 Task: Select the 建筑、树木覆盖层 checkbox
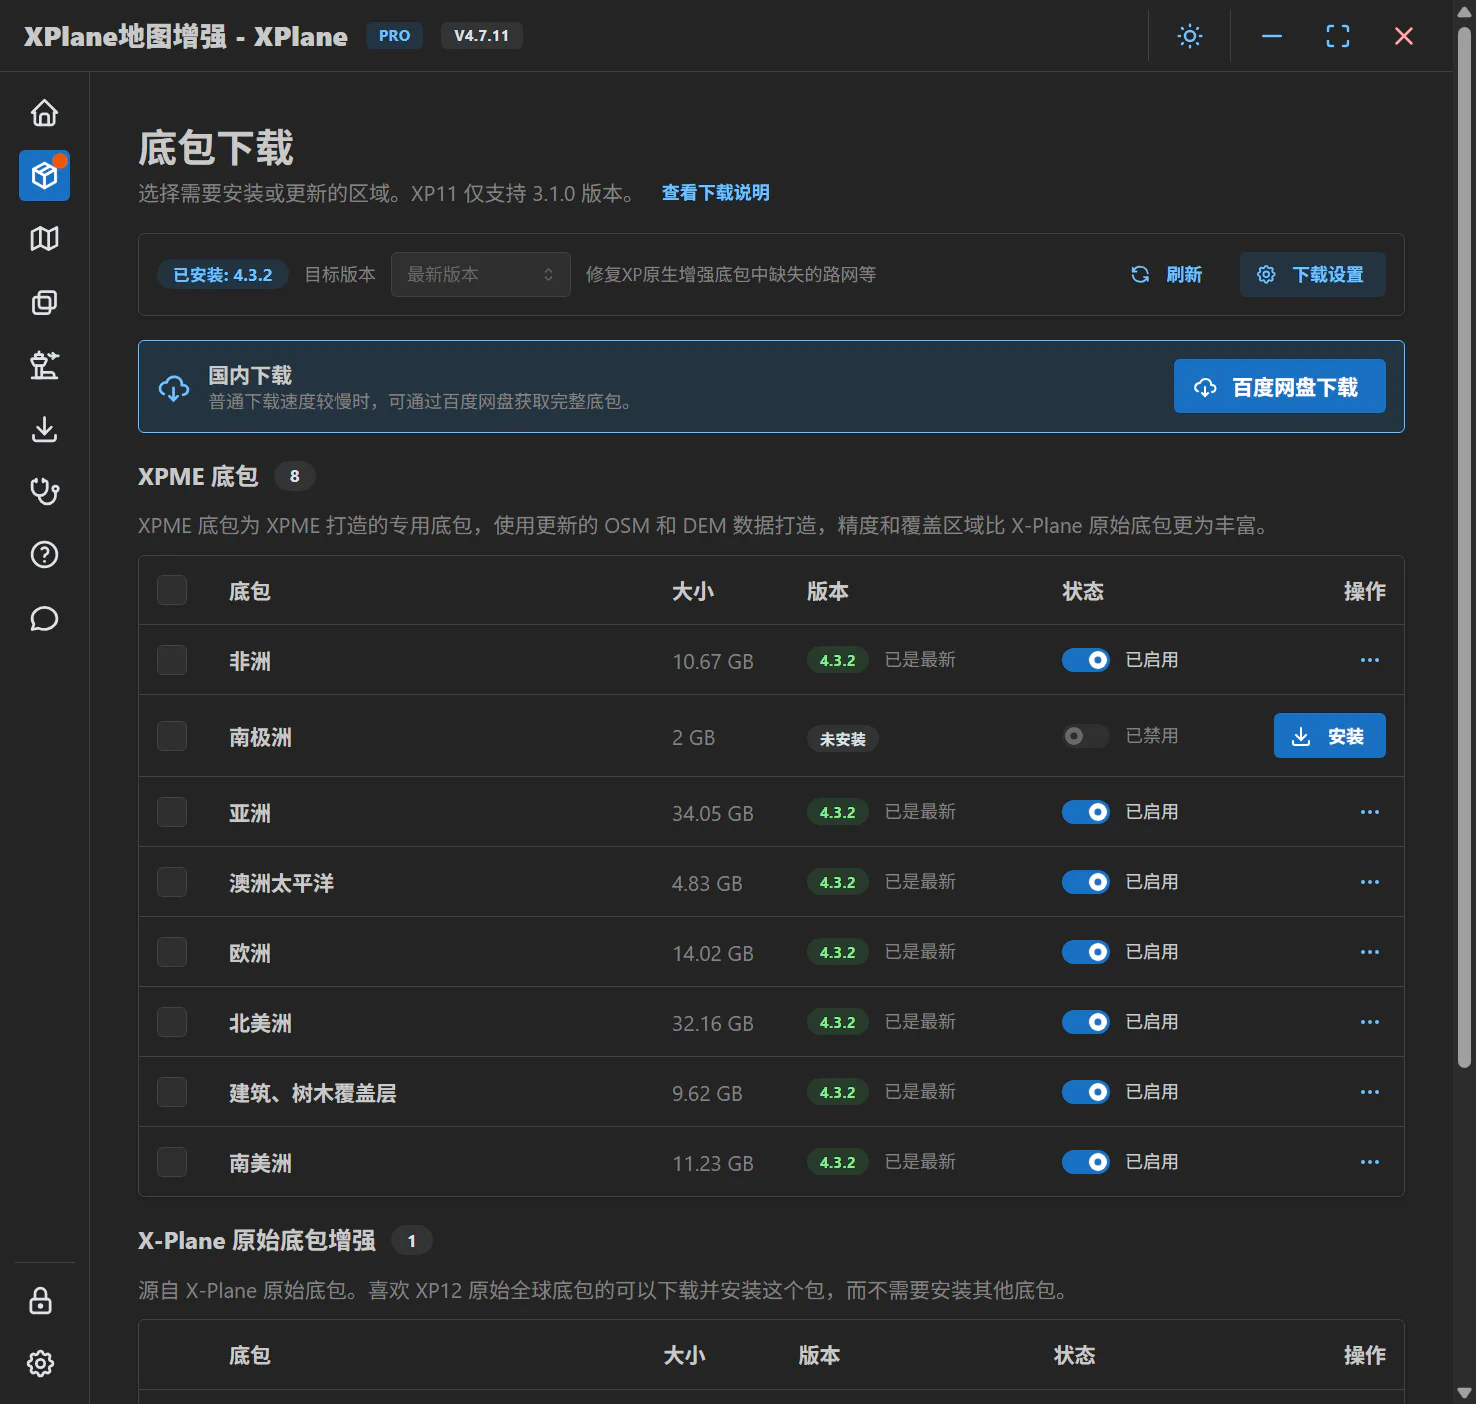pyautogui.click(x=172, y=1092)
